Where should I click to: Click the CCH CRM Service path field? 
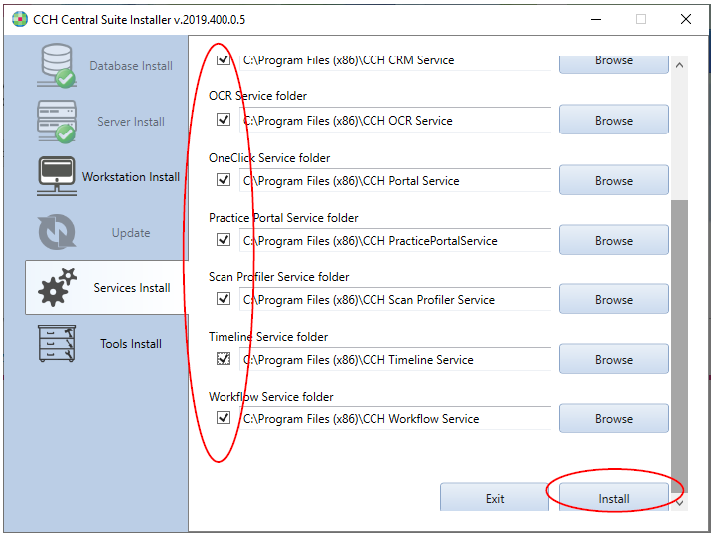[395, 62]
